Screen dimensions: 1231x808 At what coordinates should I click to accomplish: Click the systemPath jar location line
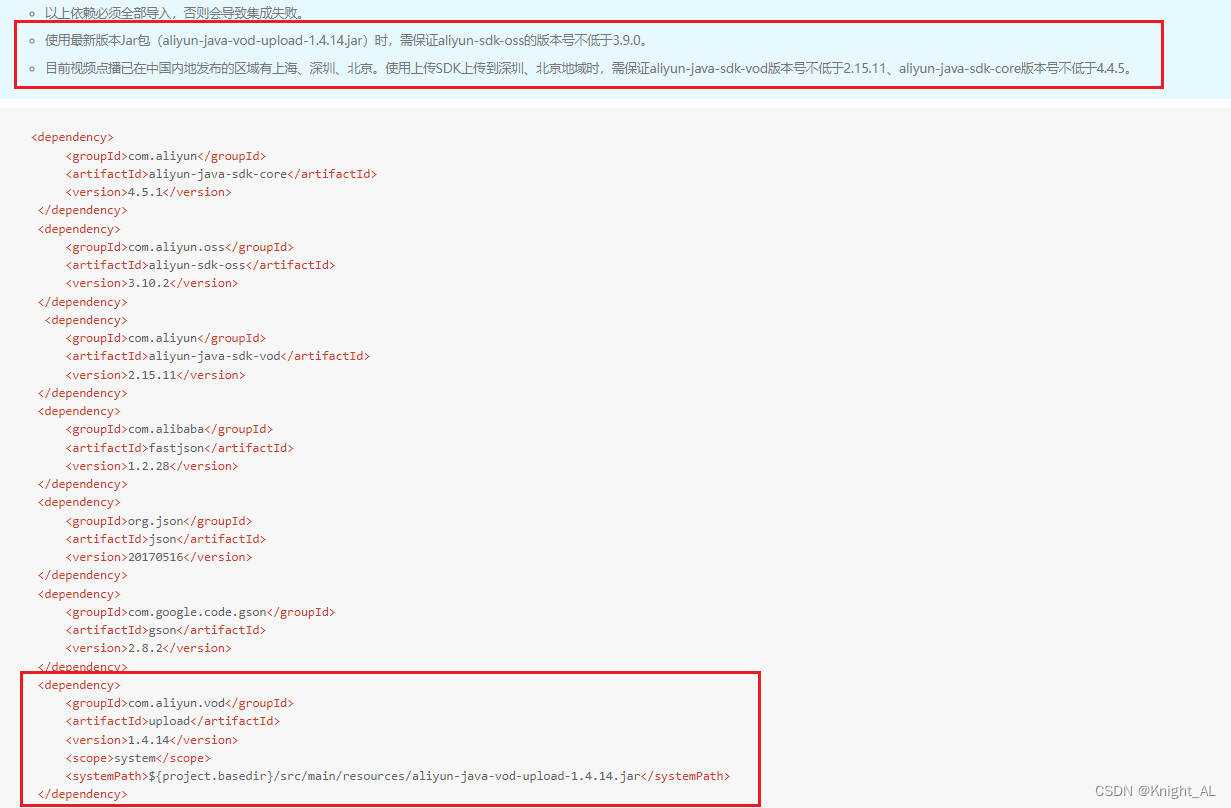[x=398, y=776]
